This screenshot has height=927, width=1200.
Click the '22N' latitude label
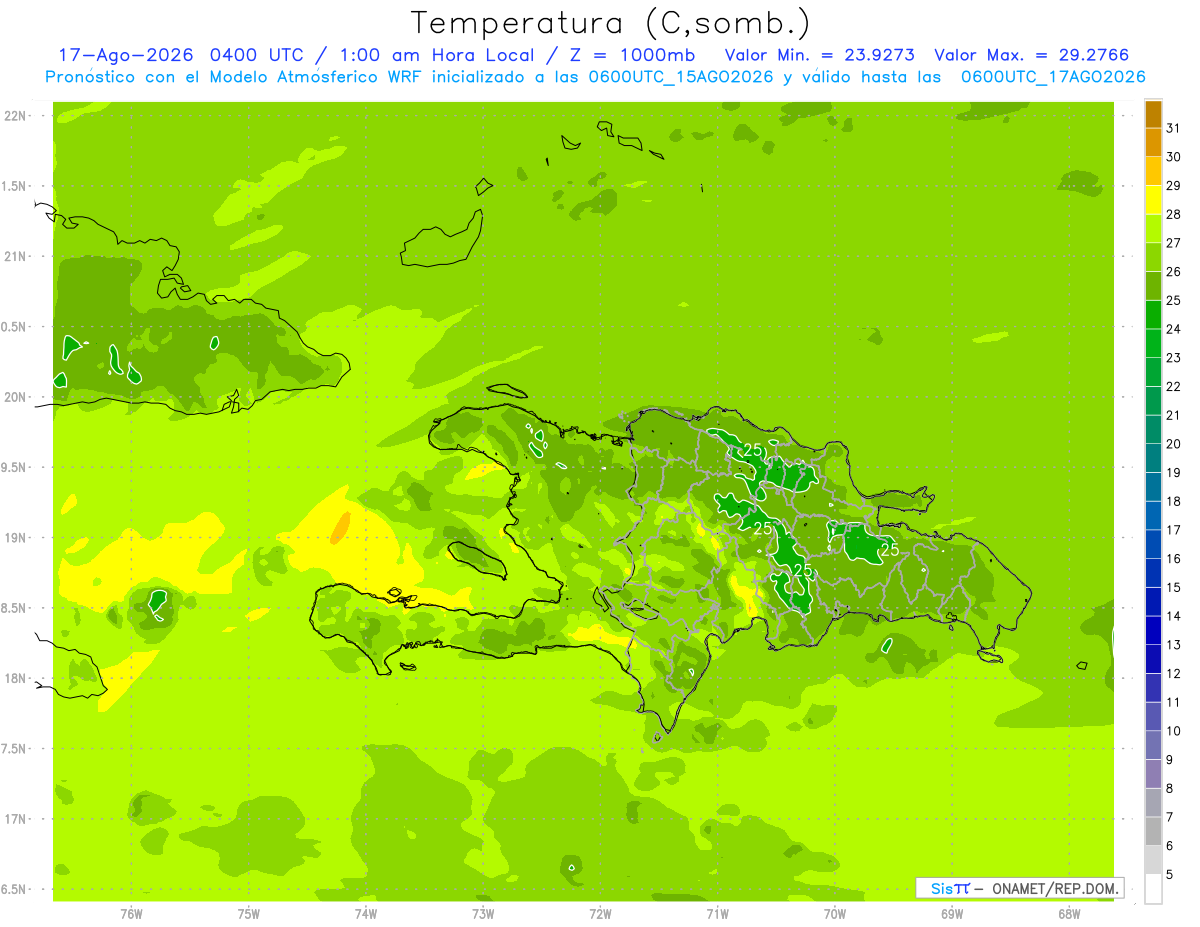pyautogui.click(x=15, y=116)
